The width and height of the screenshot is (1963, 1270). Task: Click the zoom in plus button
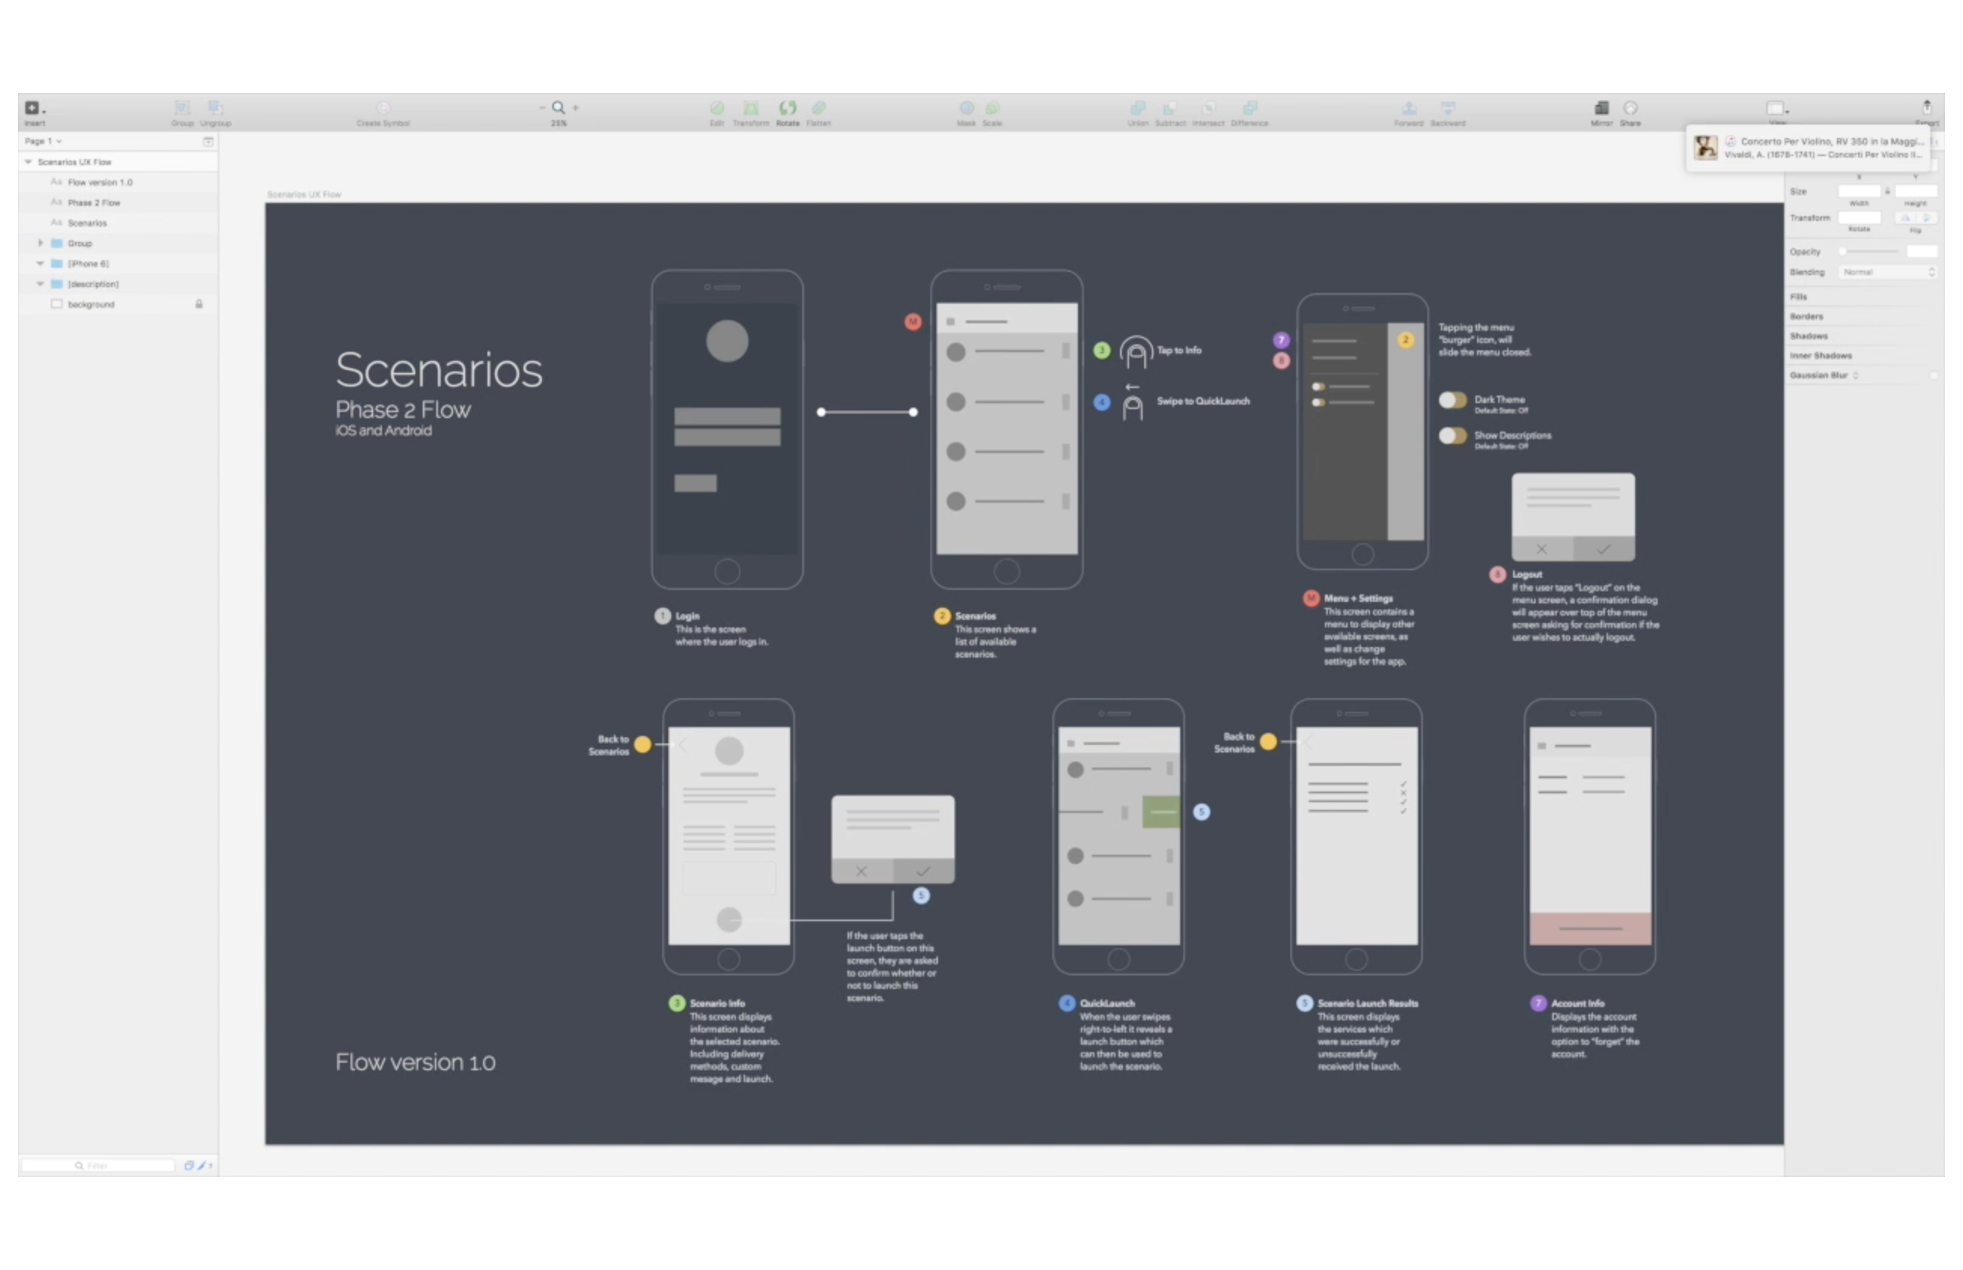(575, 108)
